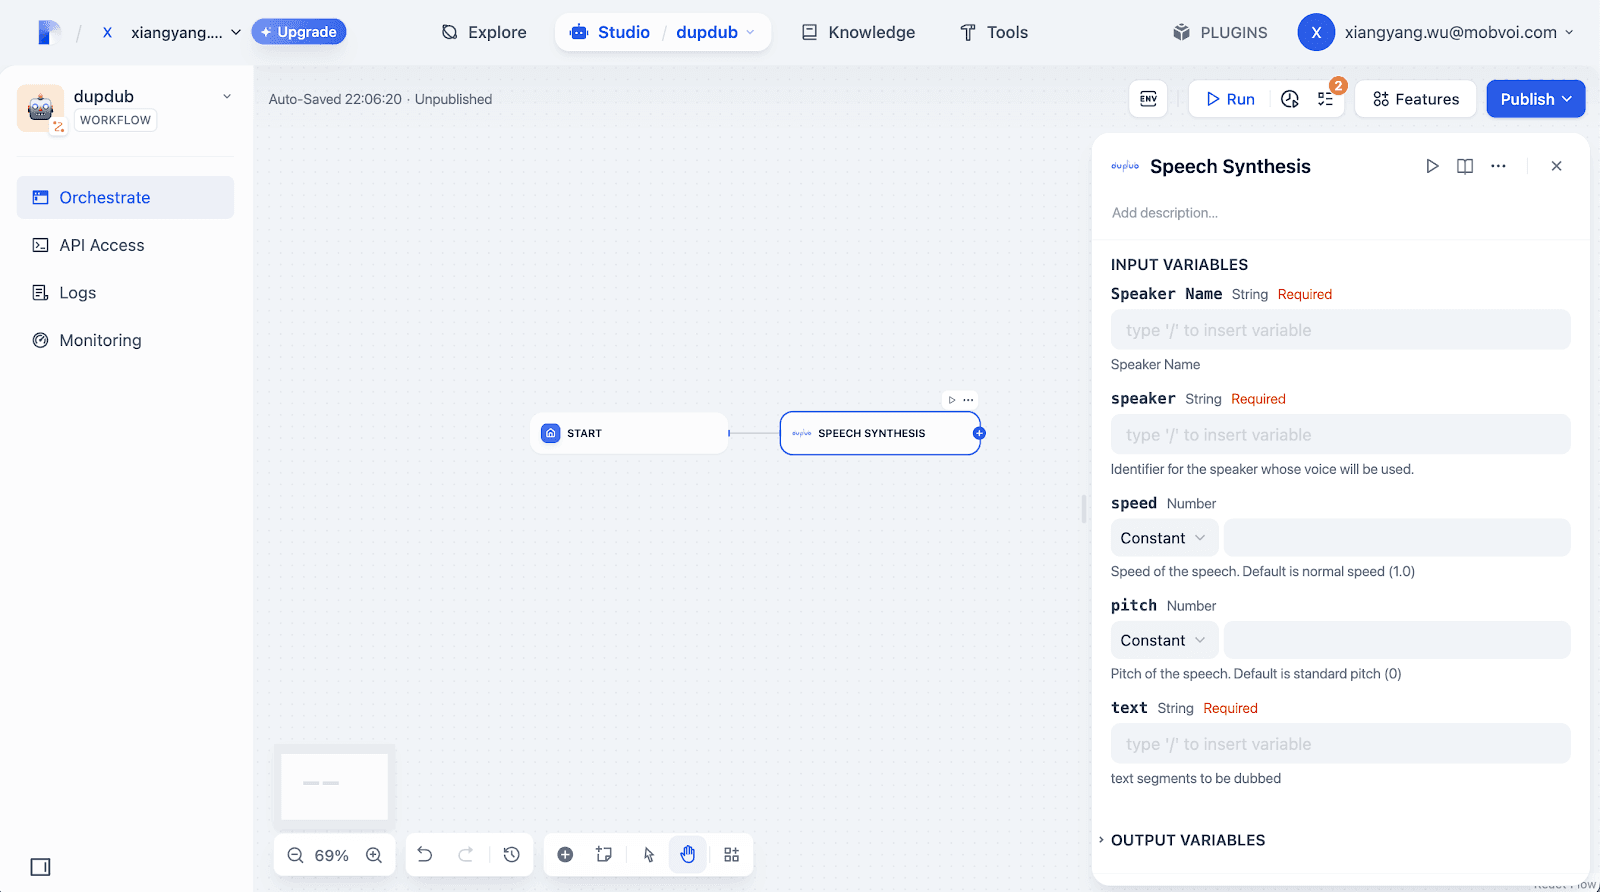
Task: Run the workflow
Action: point(1230,99)
